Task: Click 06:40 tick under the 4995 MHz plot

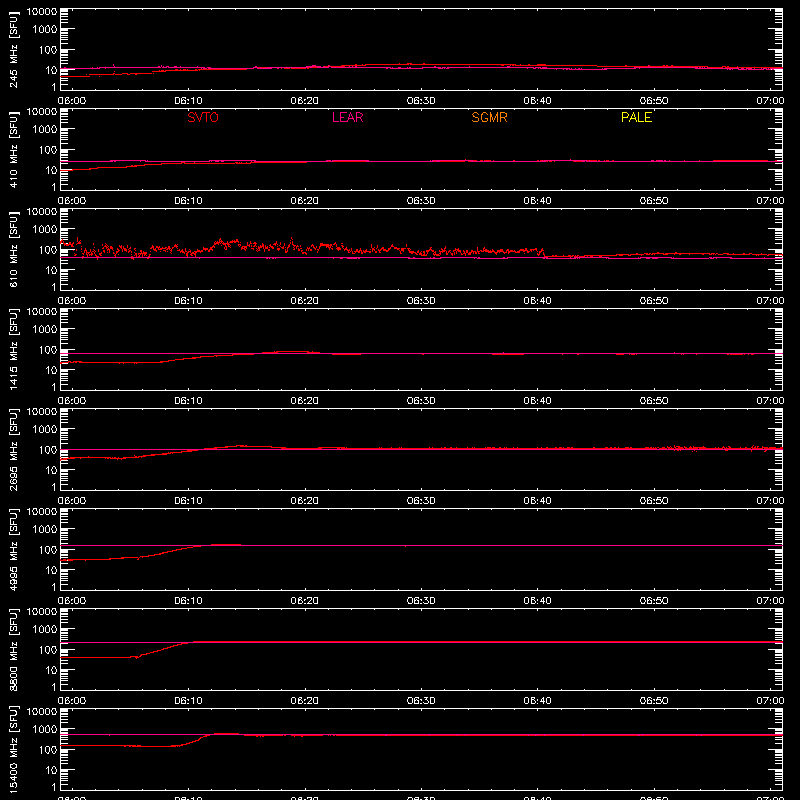Action: (537, 601)
